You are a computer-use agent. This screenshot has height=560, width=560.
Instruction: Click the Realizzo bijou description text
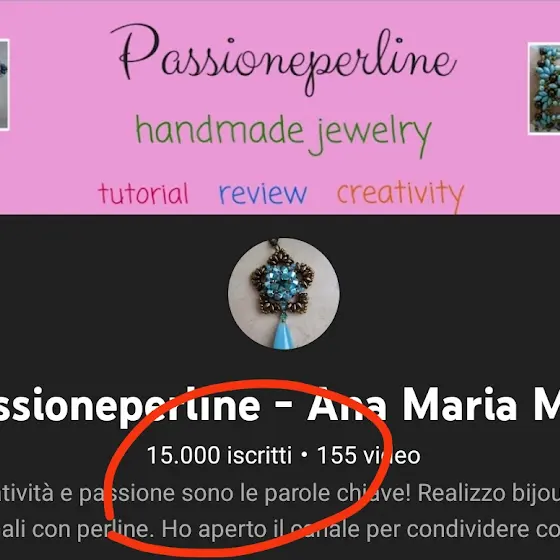pyautogui.click(x=489, y=494)
